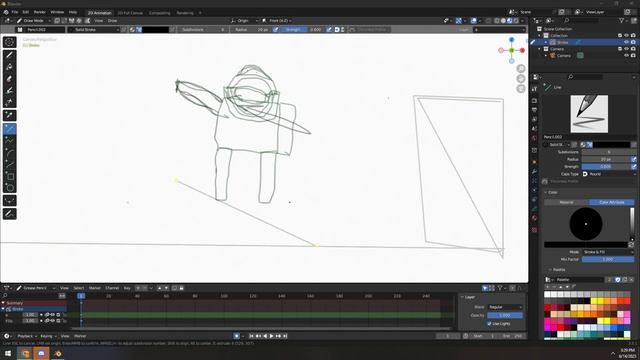Select the Polyline tool
Screen dimensions: 640x360
point(9,141)
